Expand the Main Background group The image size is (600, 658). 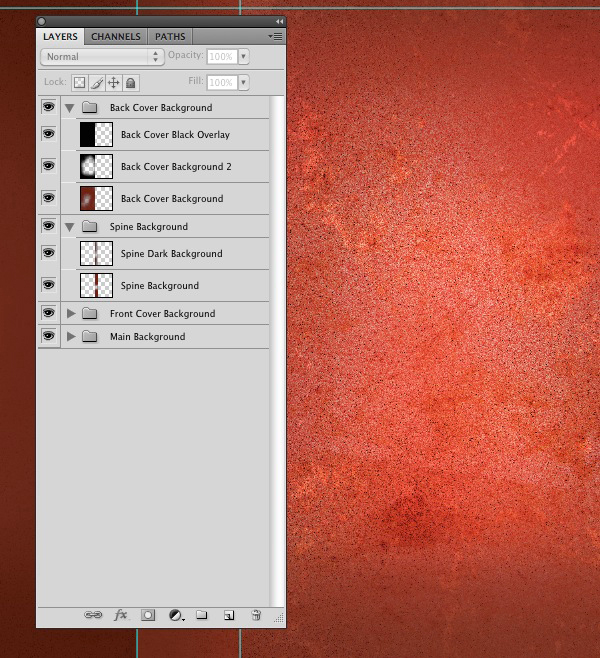[71, 337]
